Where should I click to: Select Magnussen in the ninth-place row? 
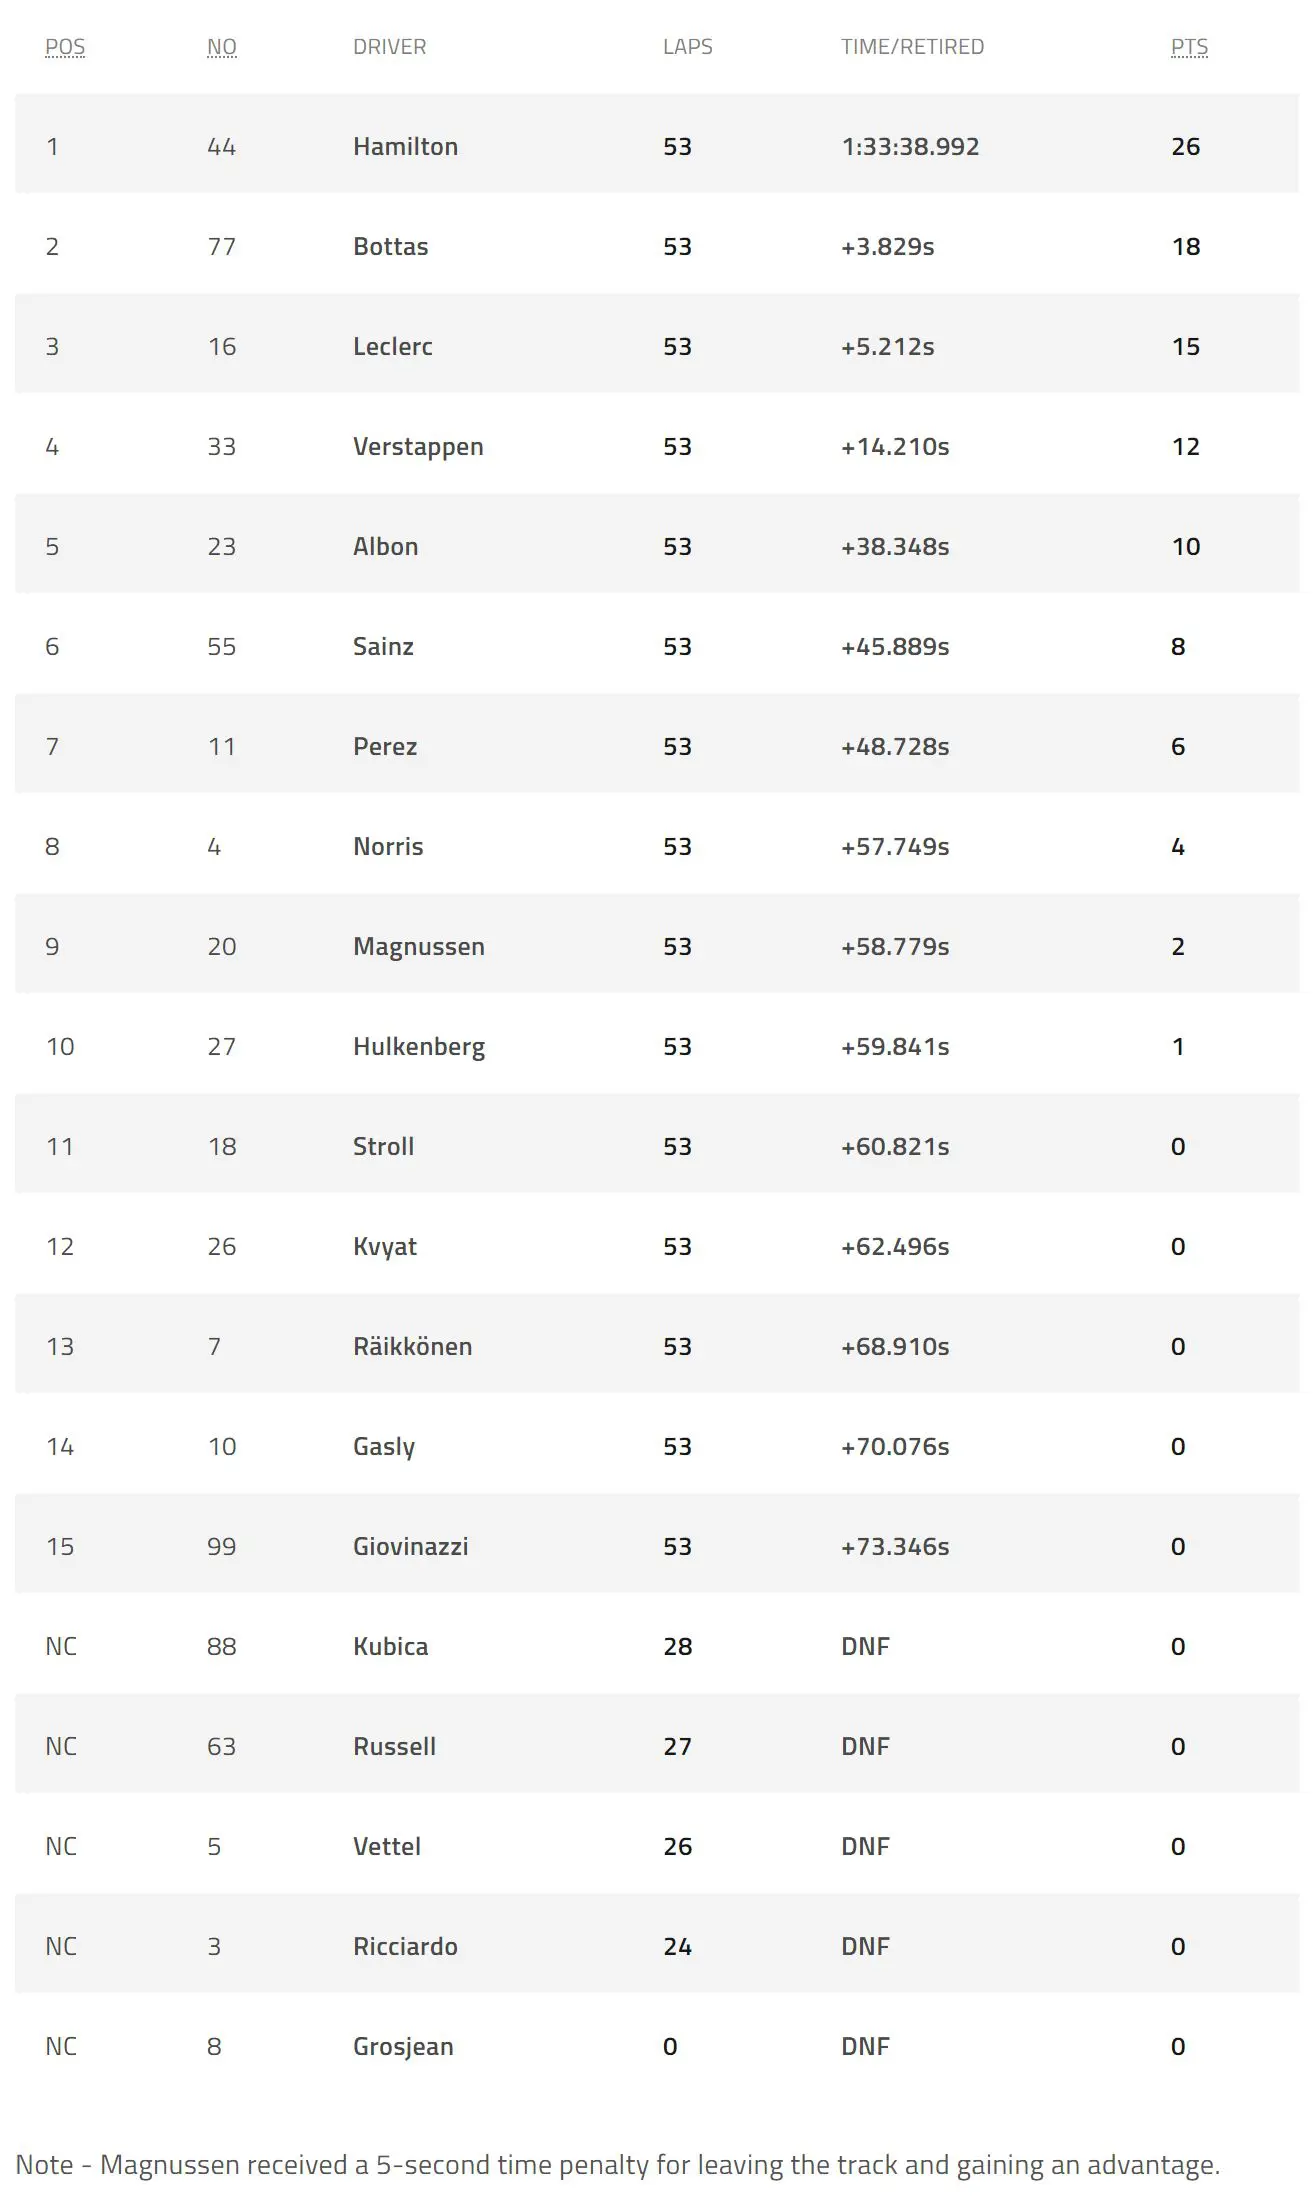418,947
